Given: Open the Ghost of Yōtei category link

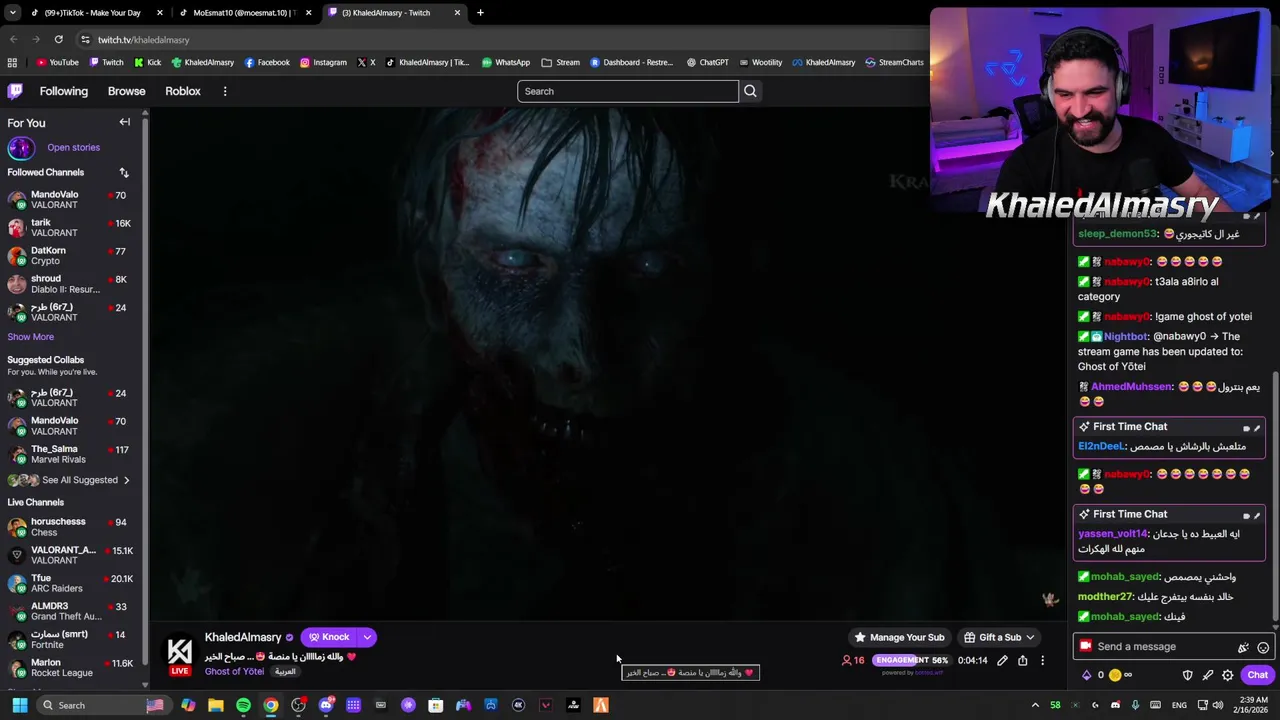Looking at the screenshot, I should (x=234, y=671).
